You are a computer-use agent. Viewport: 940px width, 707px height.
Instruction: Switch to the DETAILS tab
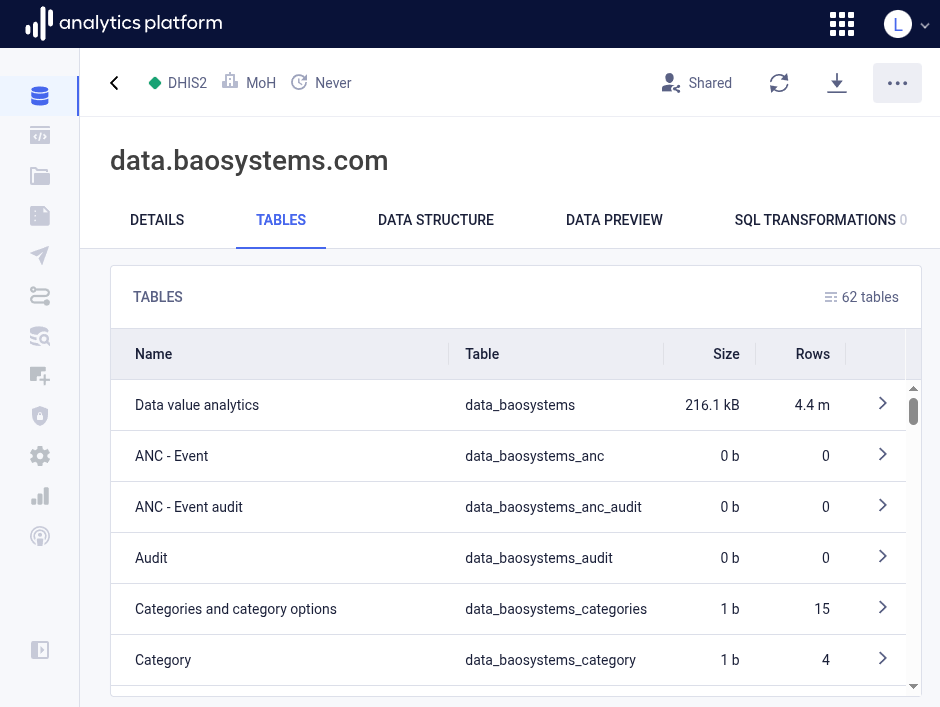click(x=157, y=220)
